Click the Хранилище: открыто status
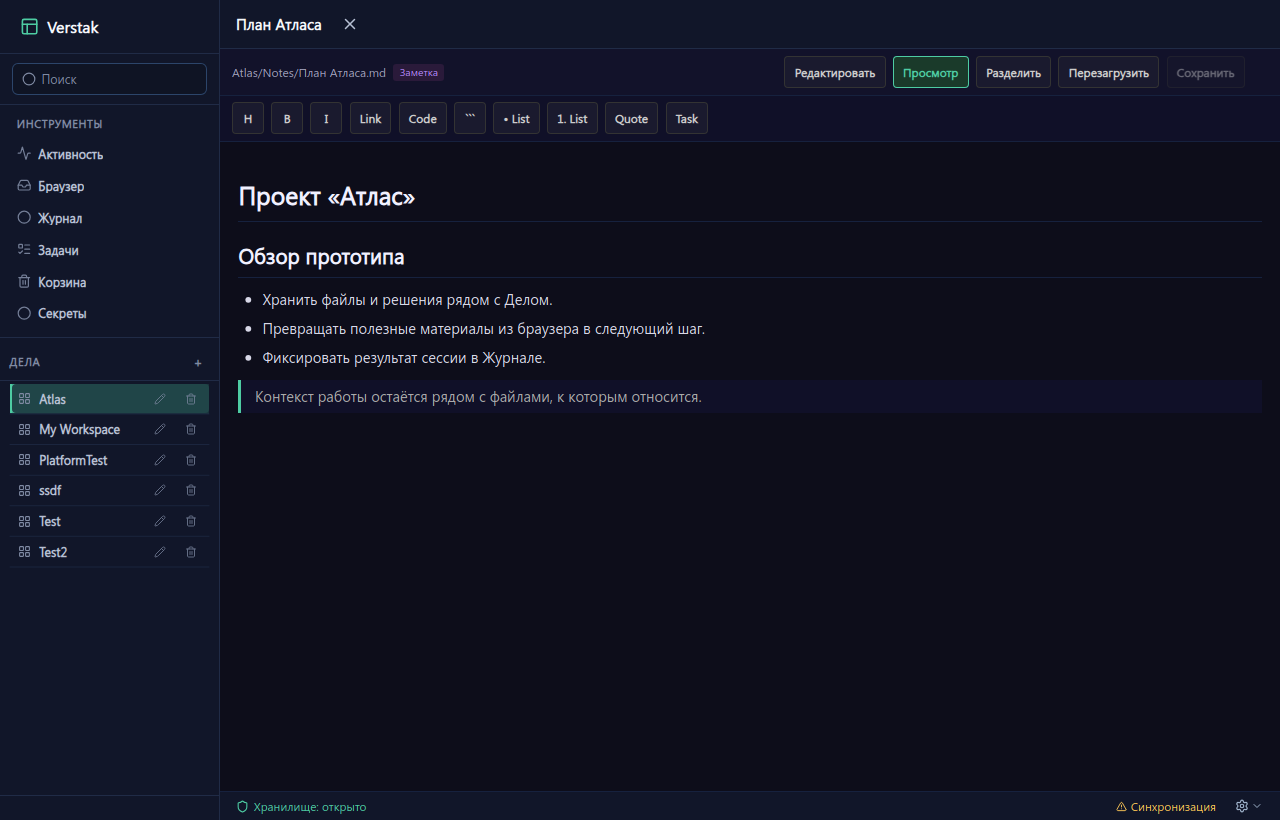 301,807
